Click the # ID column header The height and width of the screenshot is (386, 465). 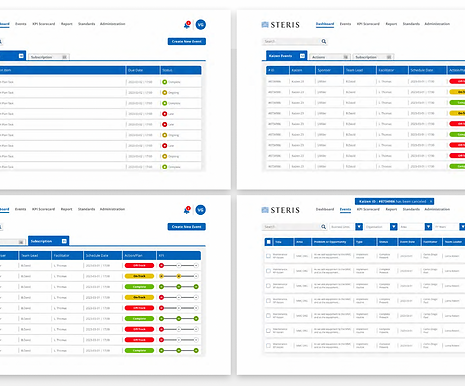pyautogui.click(x=277, y=70)
